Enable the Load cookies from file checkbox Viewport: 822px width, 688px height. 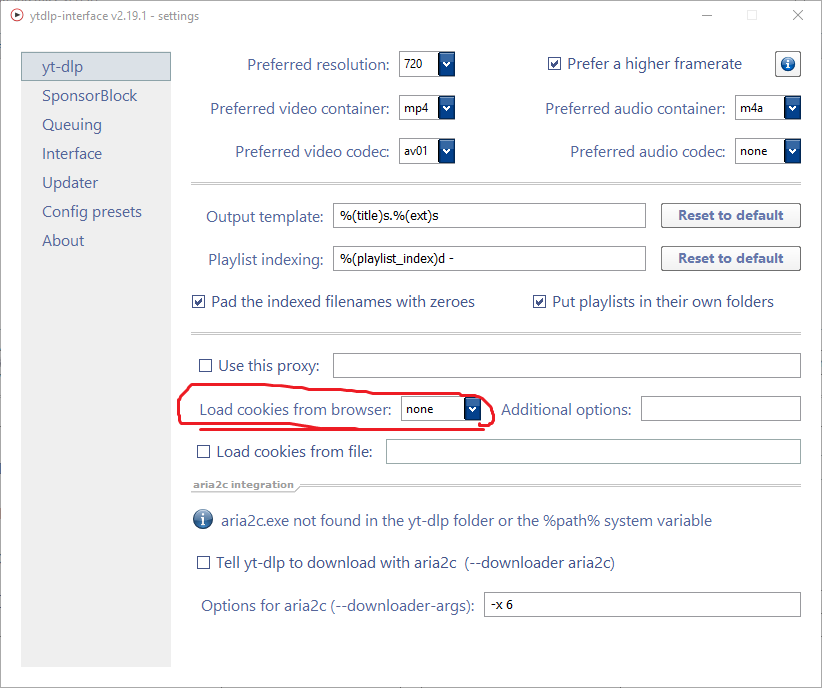pyautogui.click(x=203, y=452)
